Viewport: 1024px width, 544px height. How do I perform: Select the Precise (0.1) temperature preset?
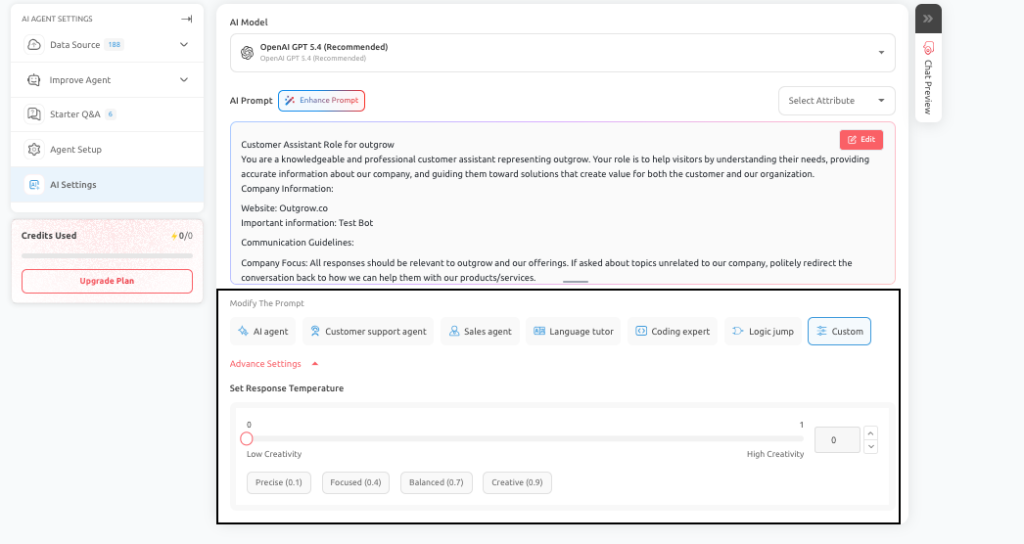279,483
